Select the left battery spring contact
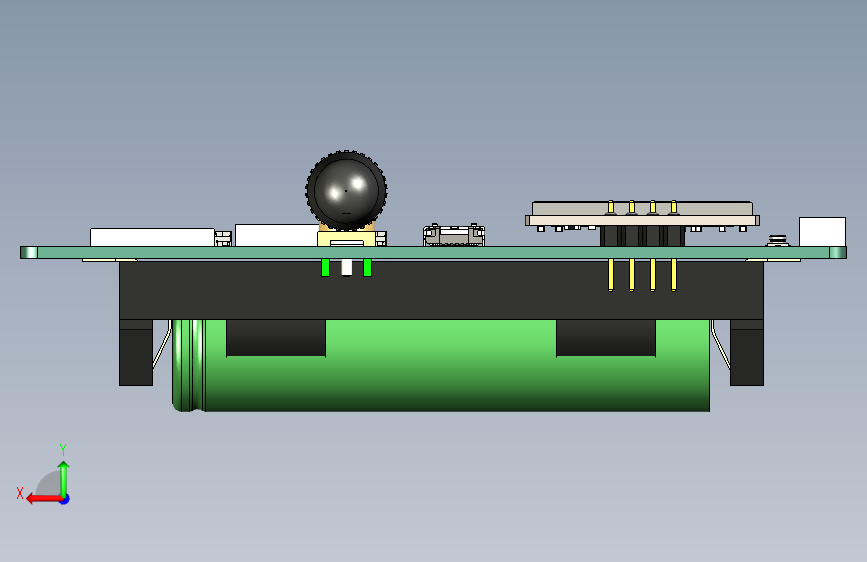Image resolution: width=867 pixels, height=562 pixels. click(162, 344)
